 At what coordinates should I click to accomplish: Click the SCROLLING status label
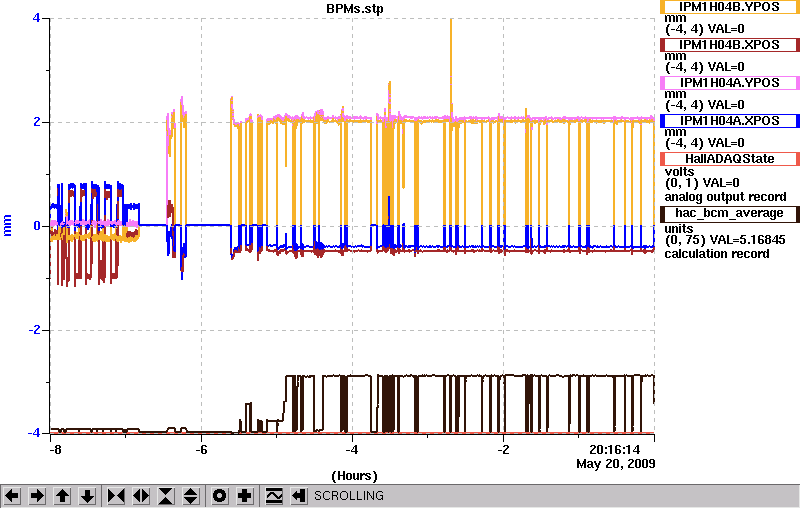(x=349, y=496)
